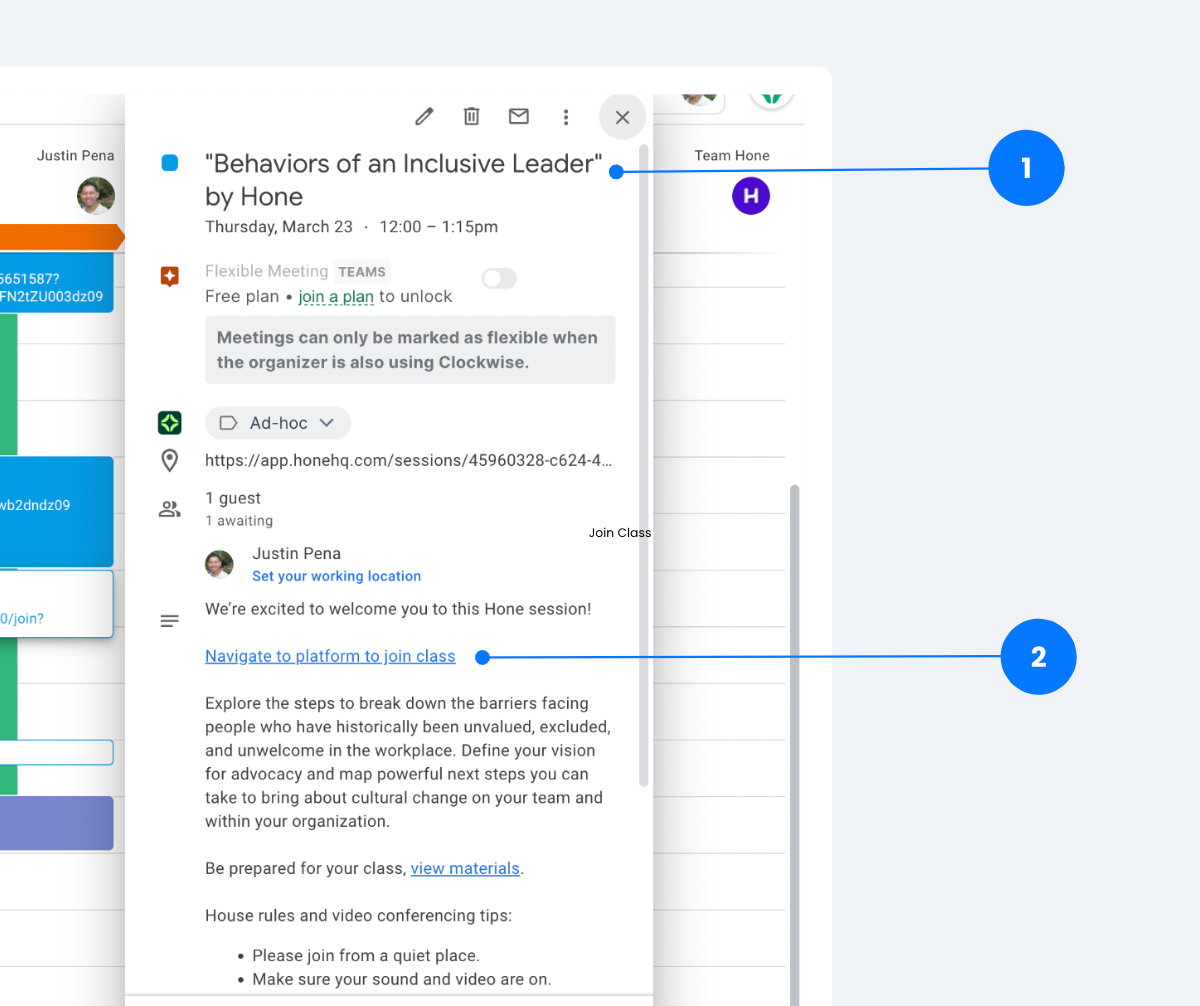
Task: Open the 'join a plan' link
Action: [336, 296]
